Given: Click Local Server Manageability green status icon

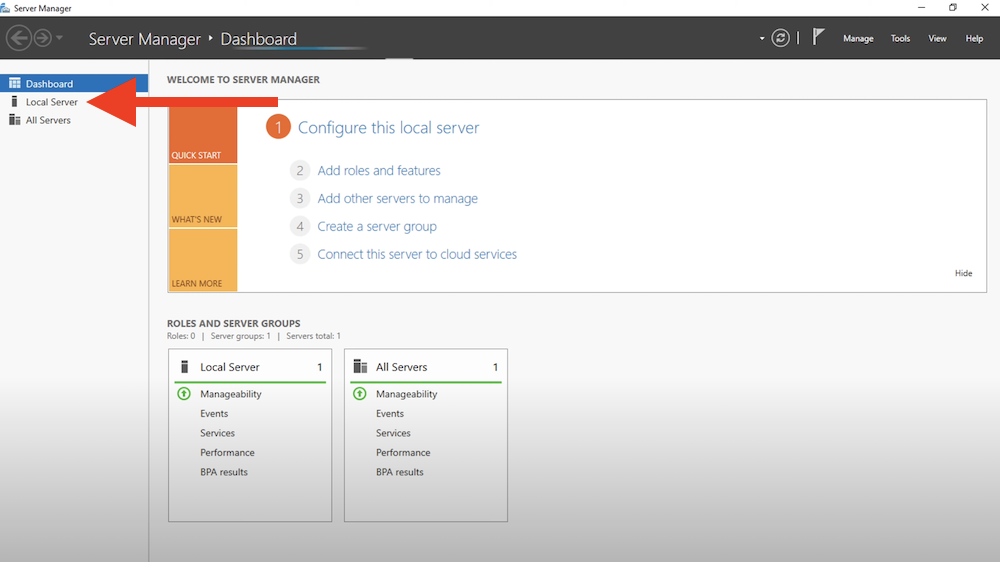Looking at the screenshot, I should [184, 394].
